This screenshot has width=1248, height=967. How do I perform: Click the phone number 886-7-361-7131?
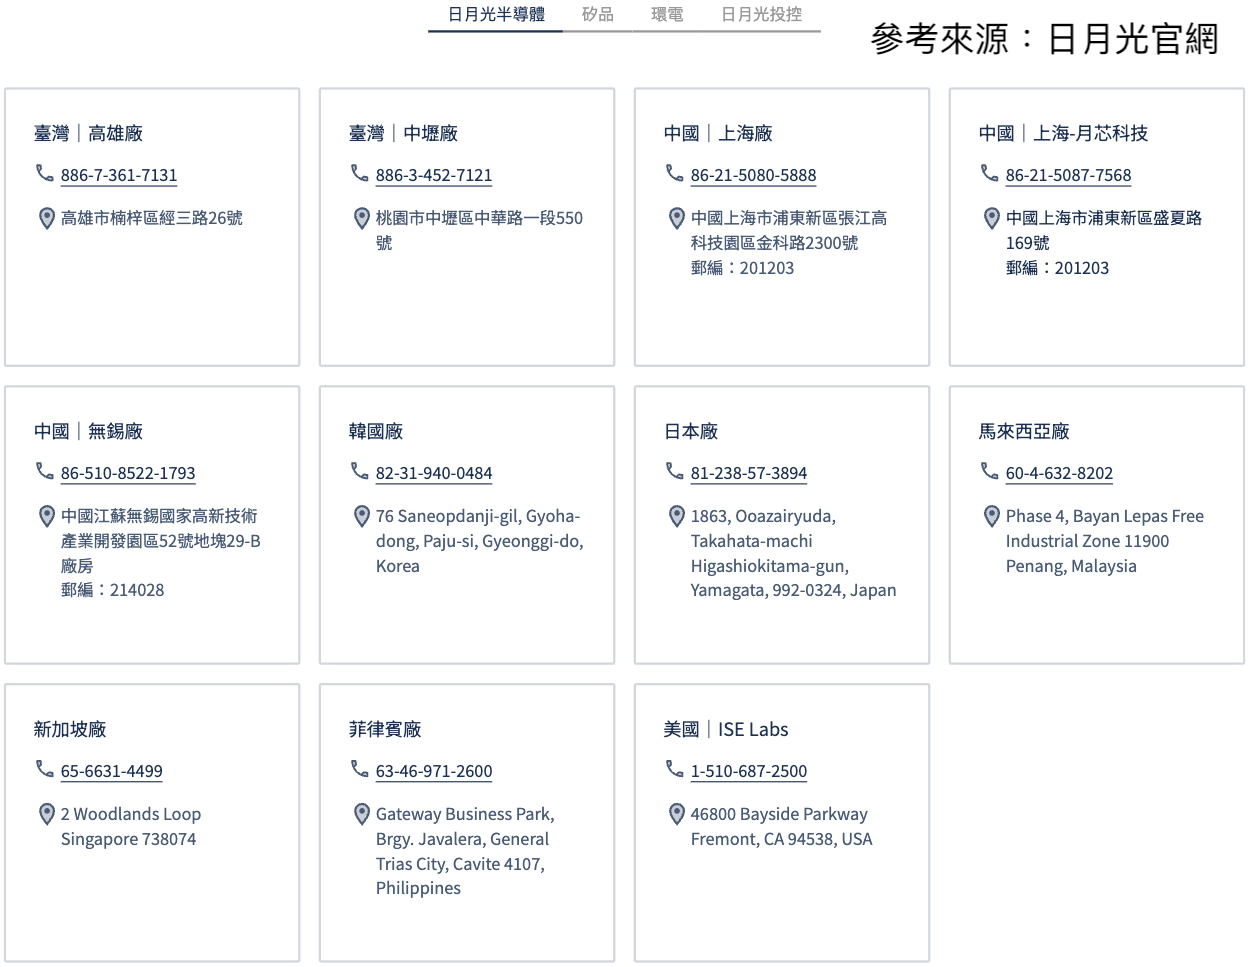pos(119,175)
